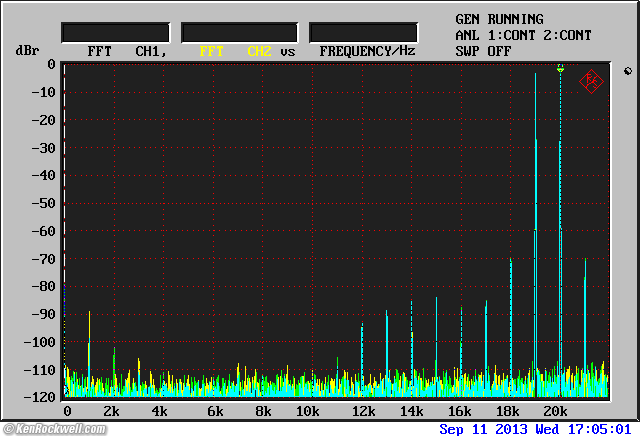This screenshot has width=640, height=436.
Task: Click the SWP OFF status indicator
Action: 483,50
